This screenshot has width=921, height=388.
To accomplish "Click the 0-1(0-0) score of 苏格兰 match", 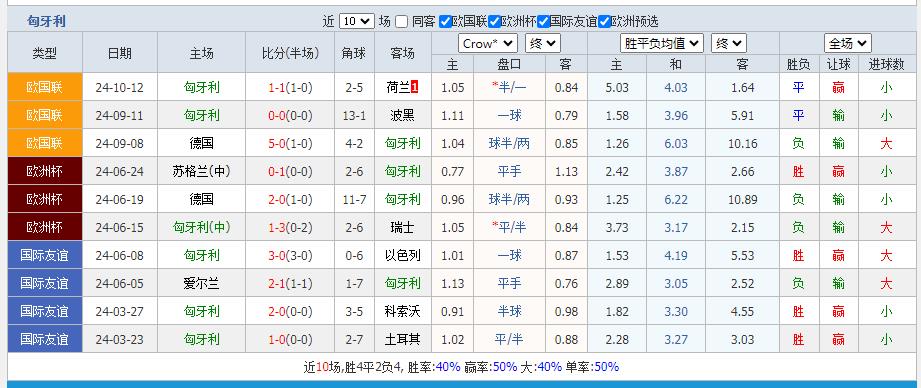I will click(290, 172).
